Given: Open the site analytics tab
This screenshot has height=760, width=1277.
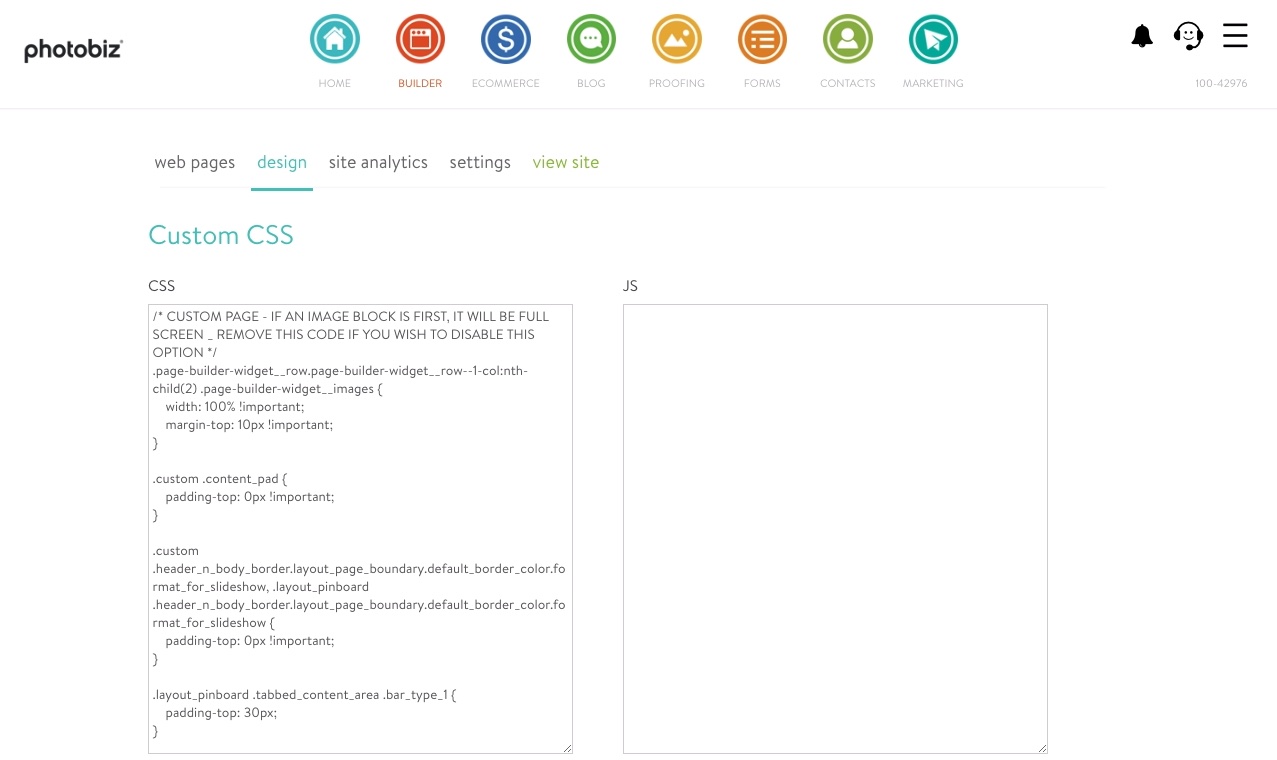Looking at the screenshot, I should click(x=378, y=162).
